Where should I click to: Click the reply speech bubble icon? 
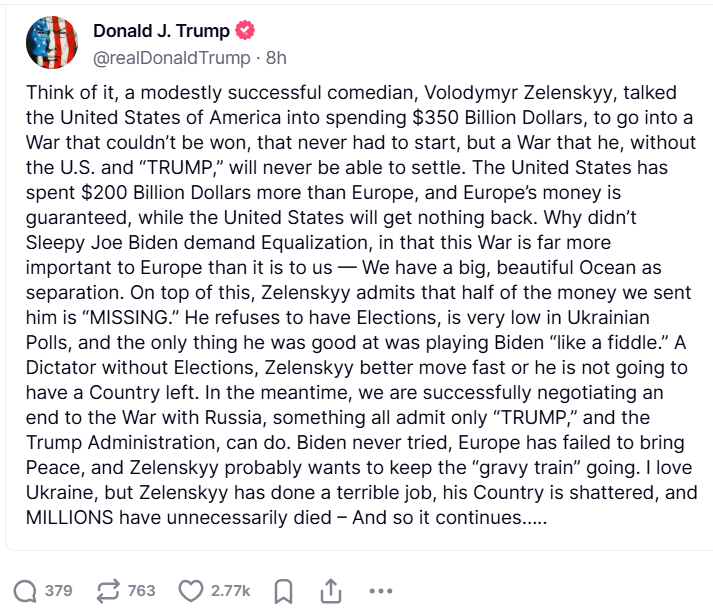[x=27, y=591]
